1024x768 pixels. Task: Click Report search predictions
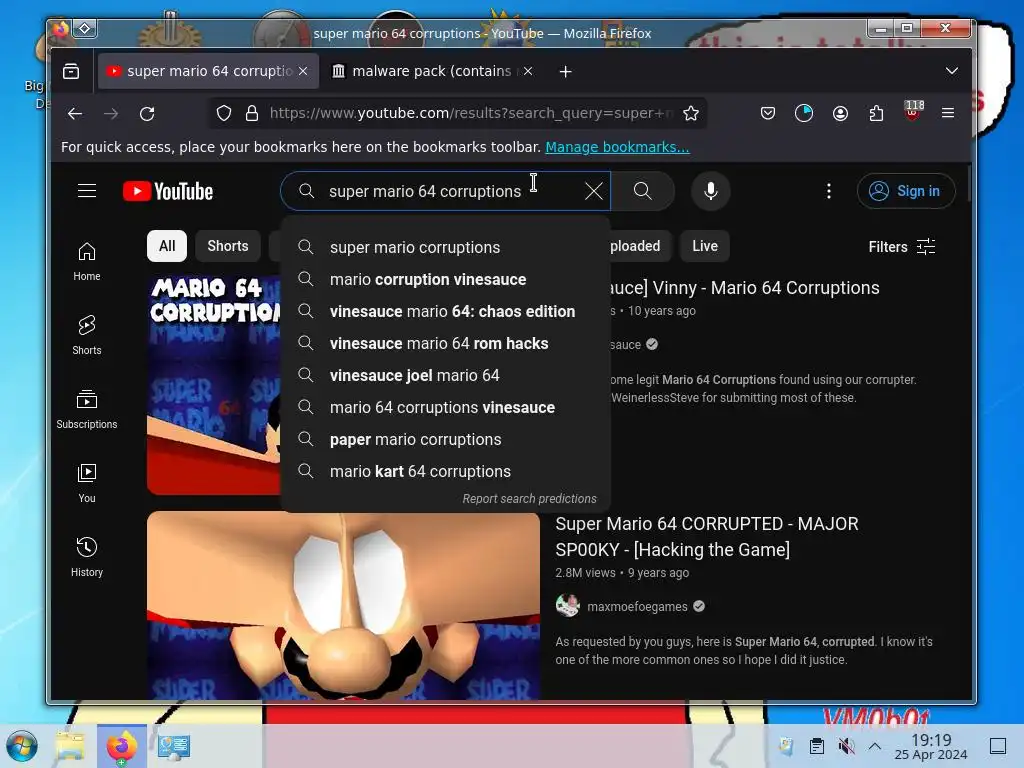(x=530, y=499)
